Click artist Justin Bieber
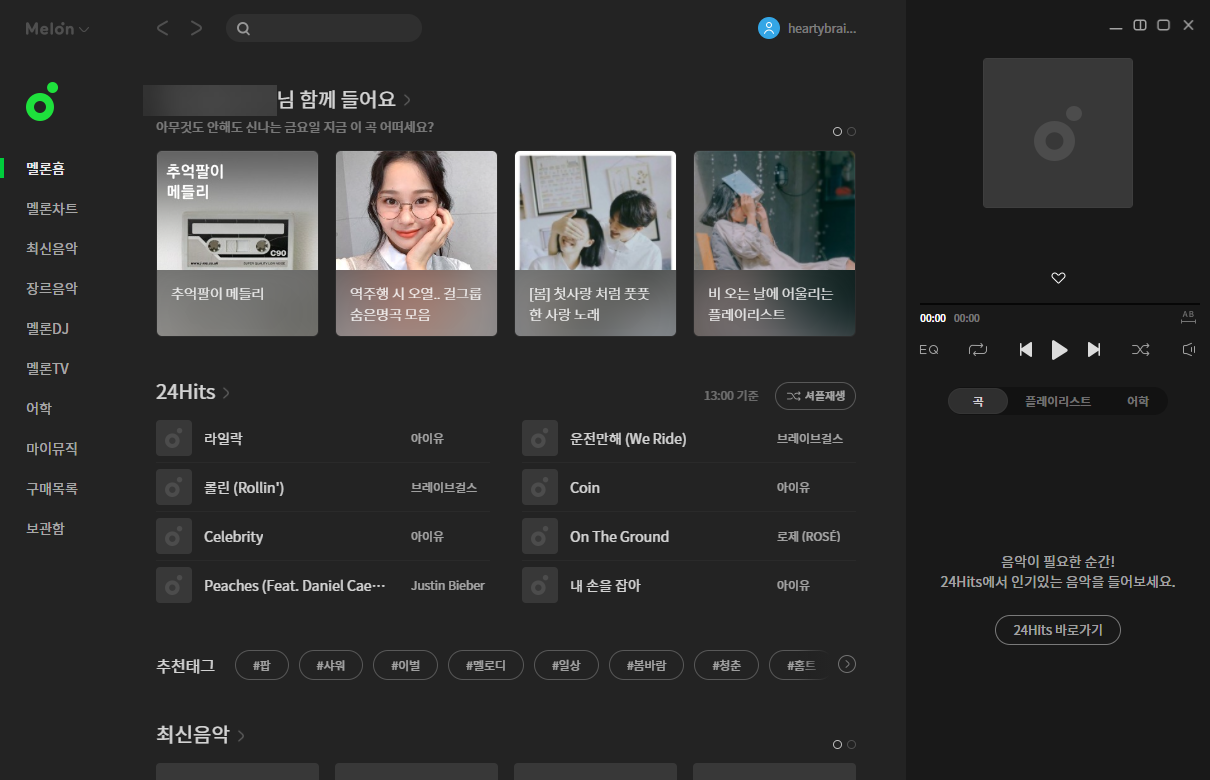 [448, 585]
